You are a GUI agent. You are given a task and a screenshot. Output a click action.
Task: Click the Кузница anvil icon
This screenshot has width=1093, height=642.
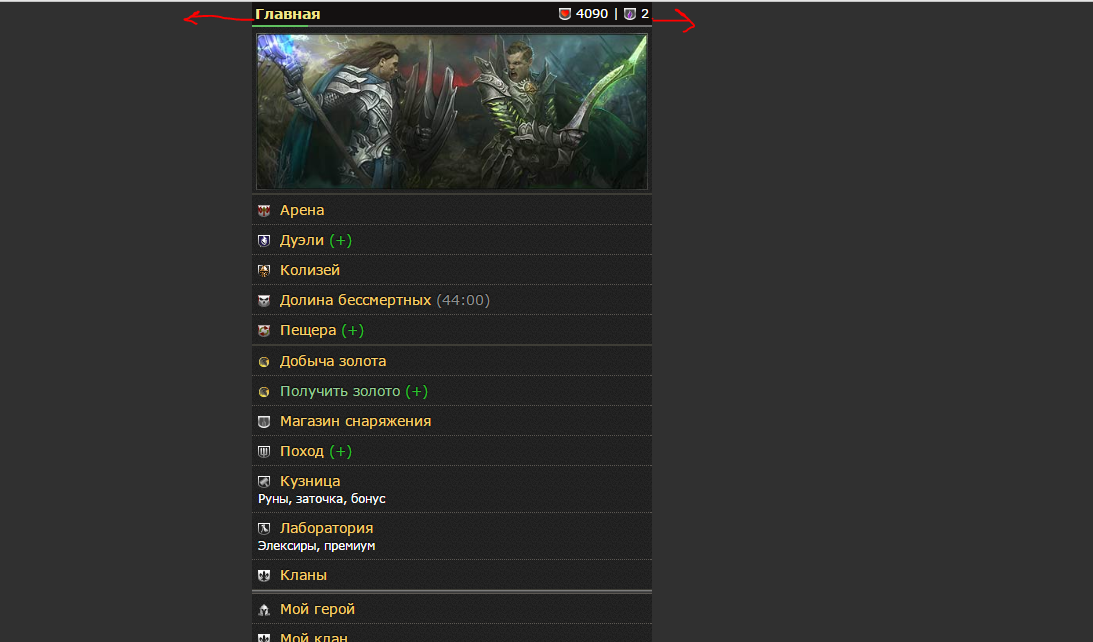point(264,482)
